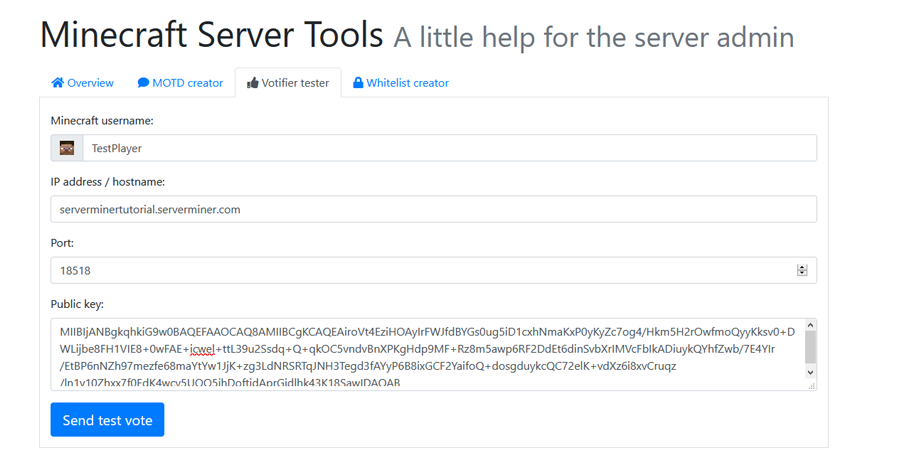Click the thumbs-up icon on Votifier tester

[253, 83]
